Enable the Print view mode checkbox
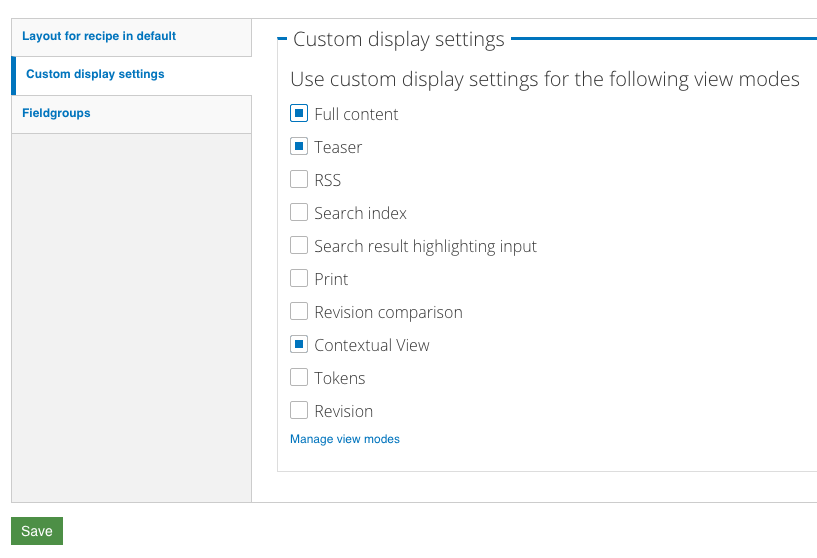Viewport: 817px width, 558px height. coord(299,279)
